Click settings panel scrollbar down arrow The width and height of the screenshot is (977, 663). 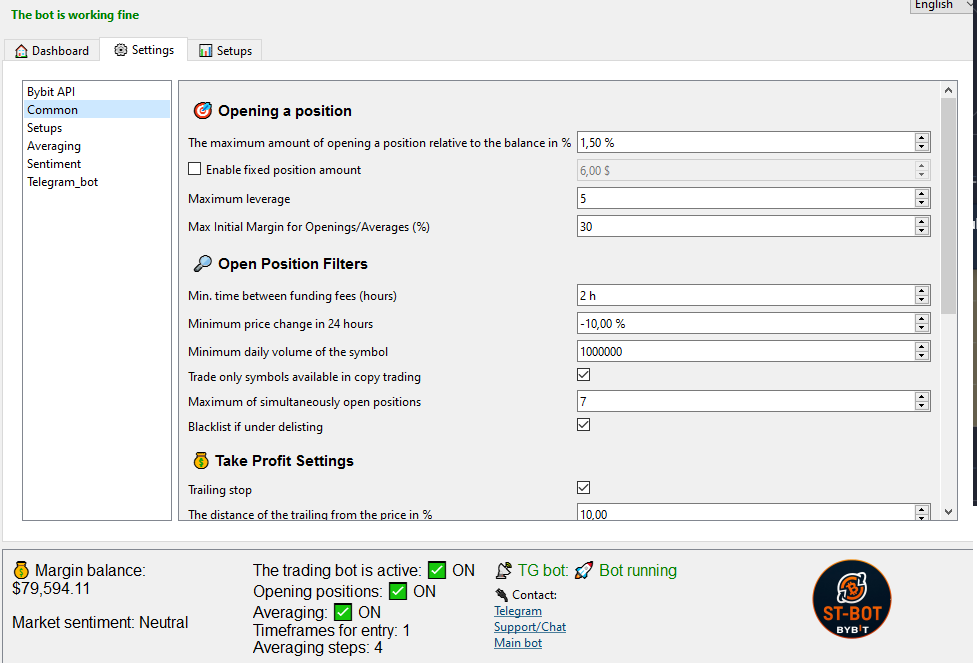(x=948, y=512)
